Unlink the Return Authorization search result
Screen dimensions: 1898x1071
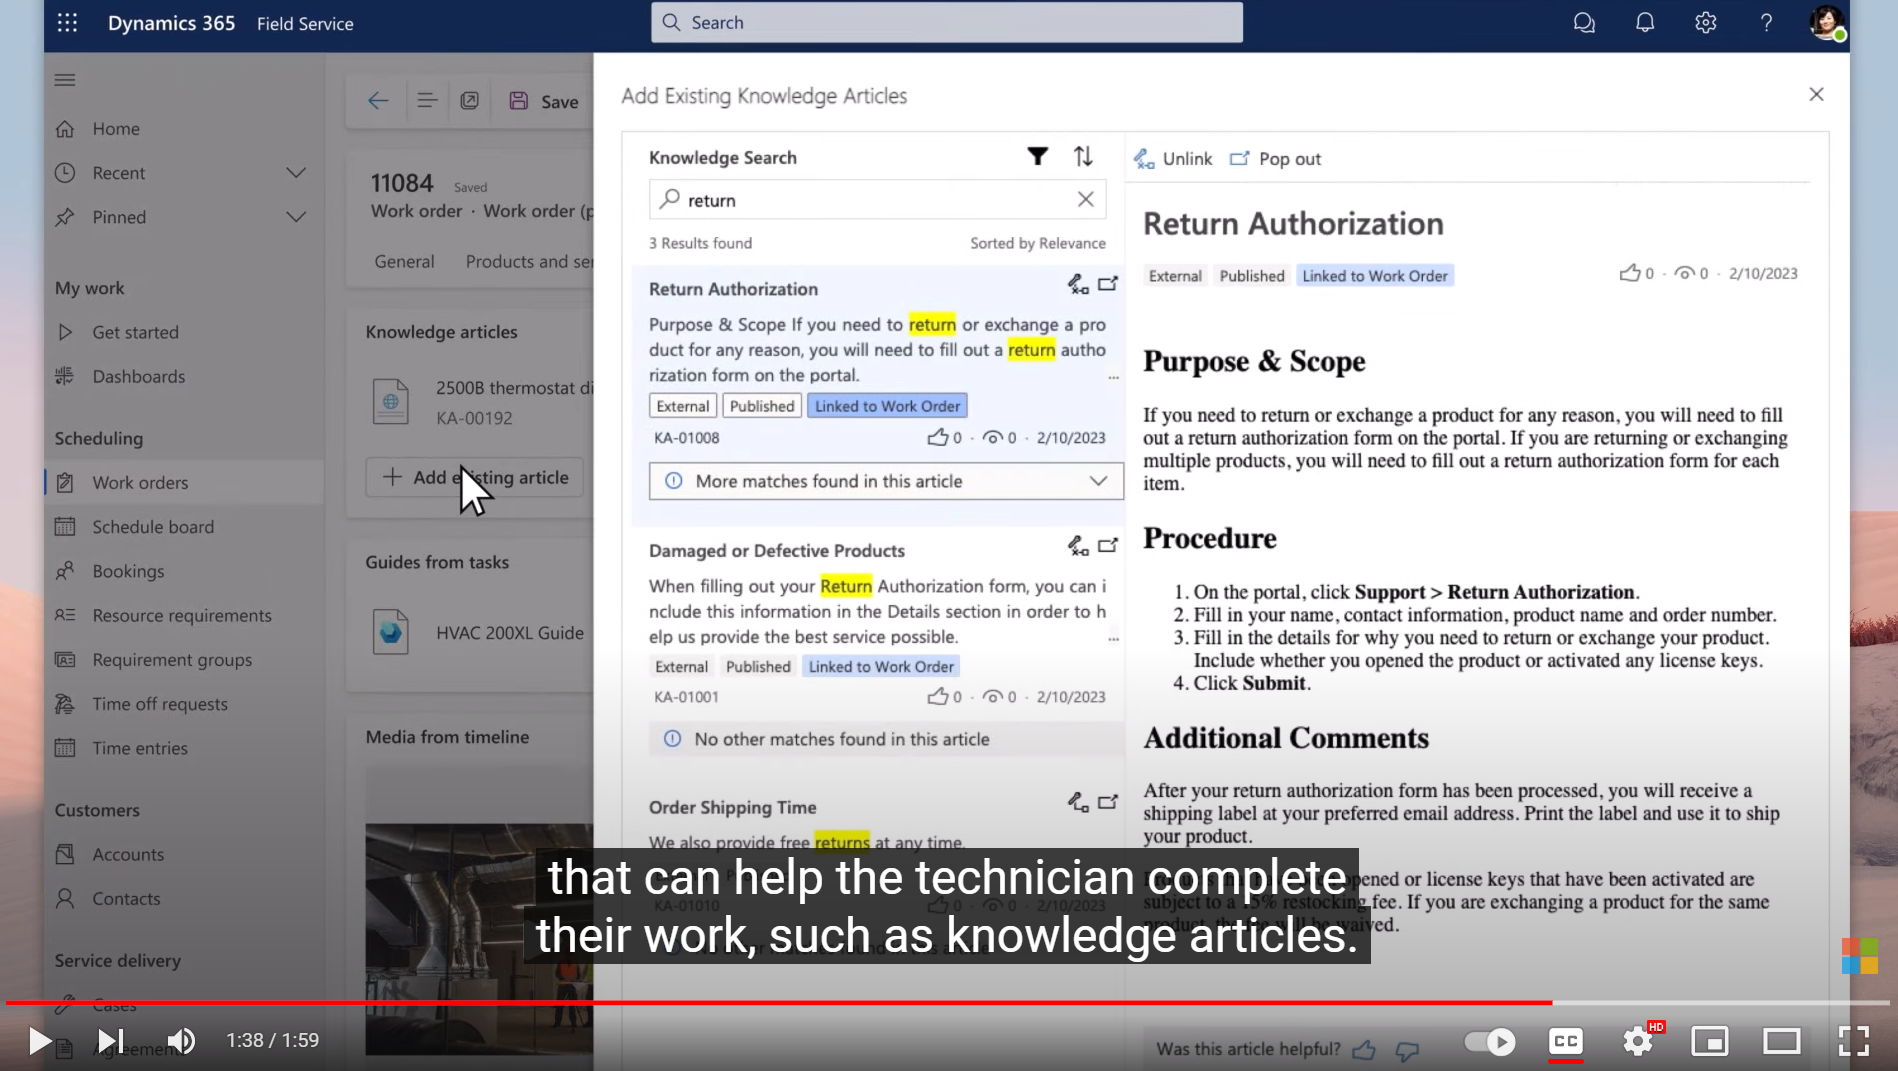1077,285
